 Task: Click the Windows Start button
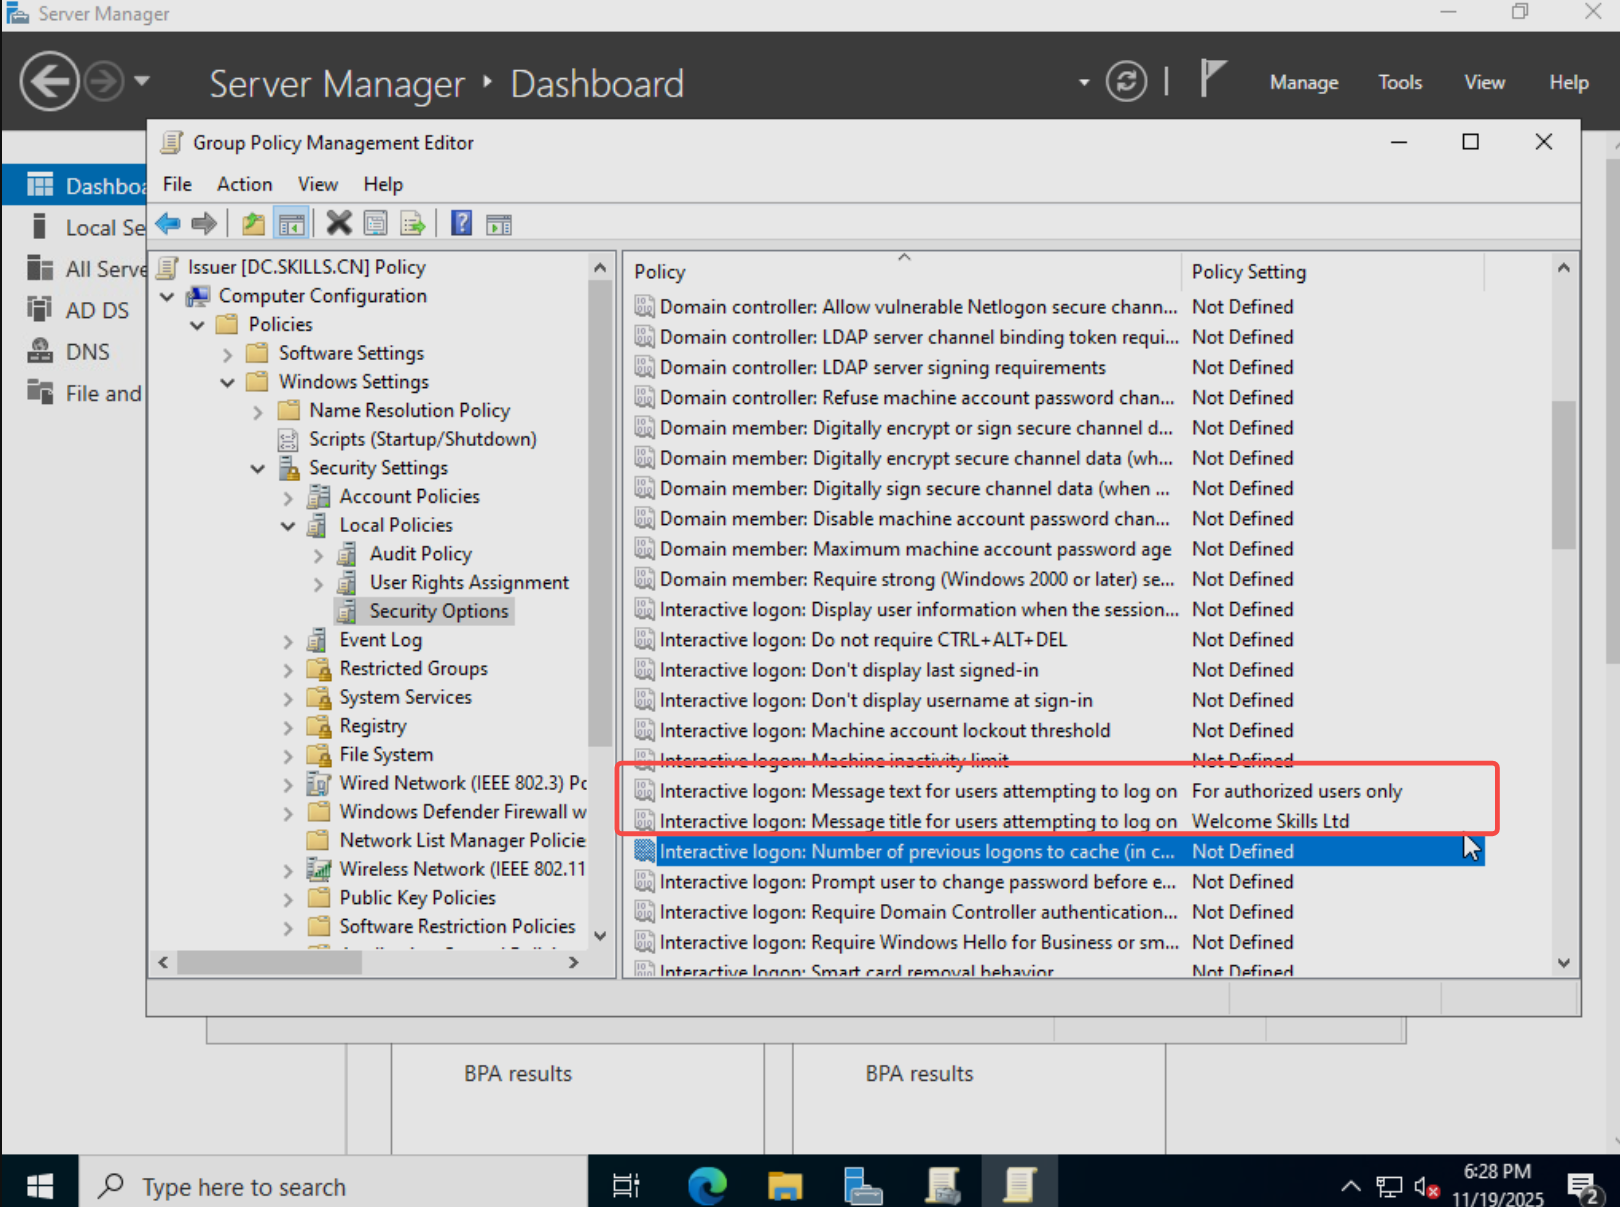(x=40, y=1186)
